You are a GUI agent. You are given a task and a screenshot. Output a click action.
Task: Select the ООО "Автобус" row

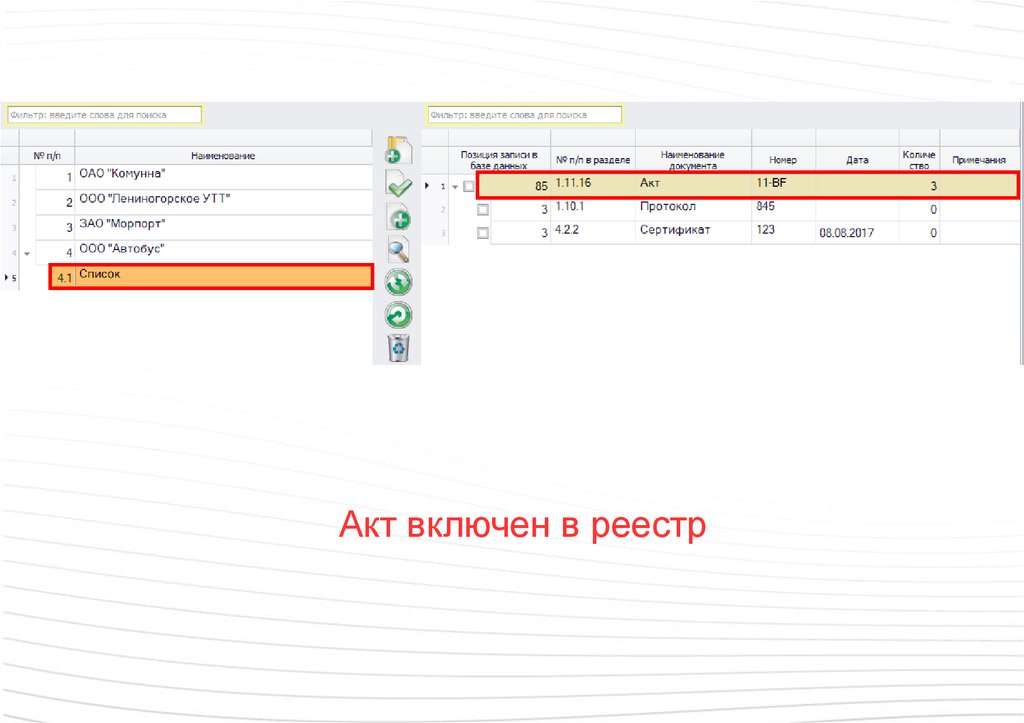204,251
